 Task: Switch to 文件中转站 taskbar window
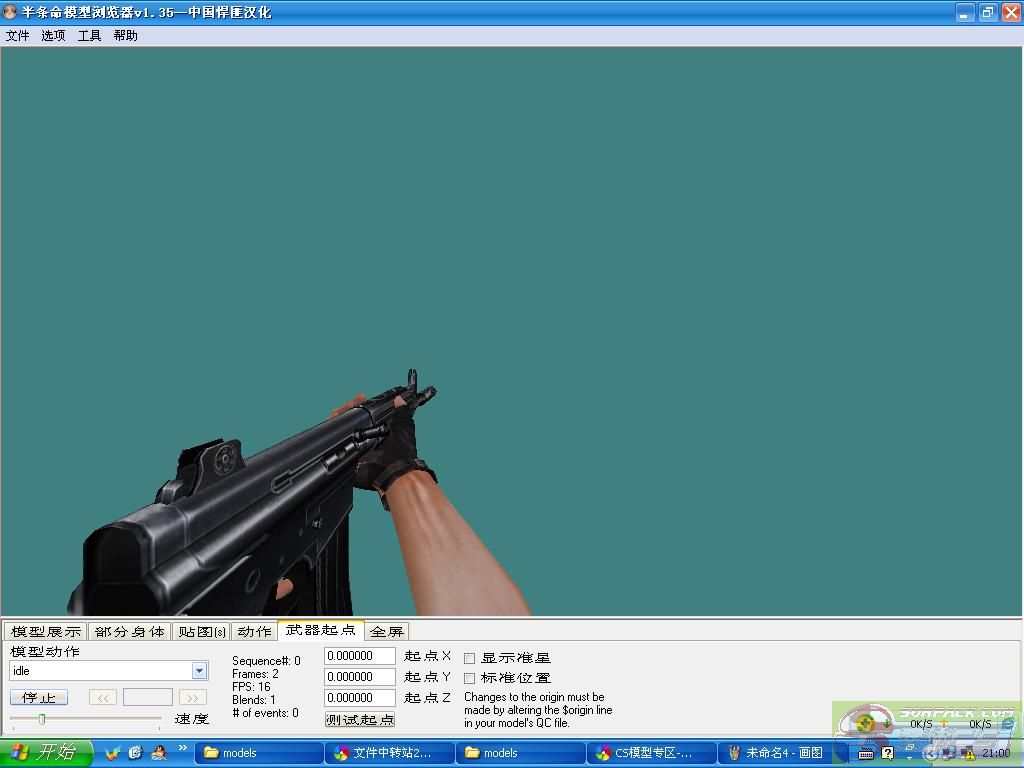390,753
